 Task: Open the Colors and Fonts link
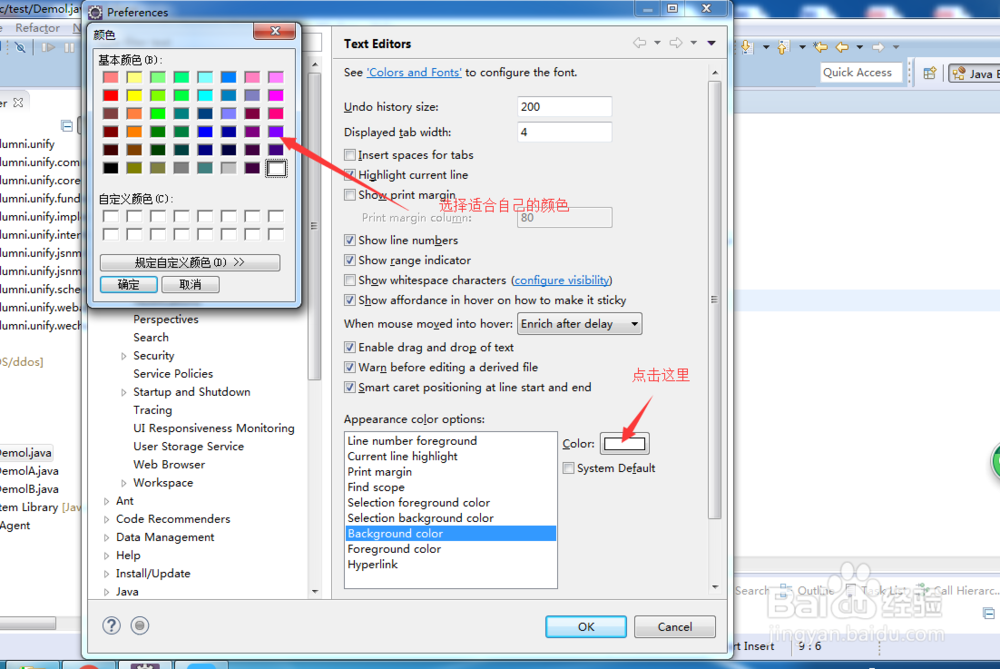(414, 72)
